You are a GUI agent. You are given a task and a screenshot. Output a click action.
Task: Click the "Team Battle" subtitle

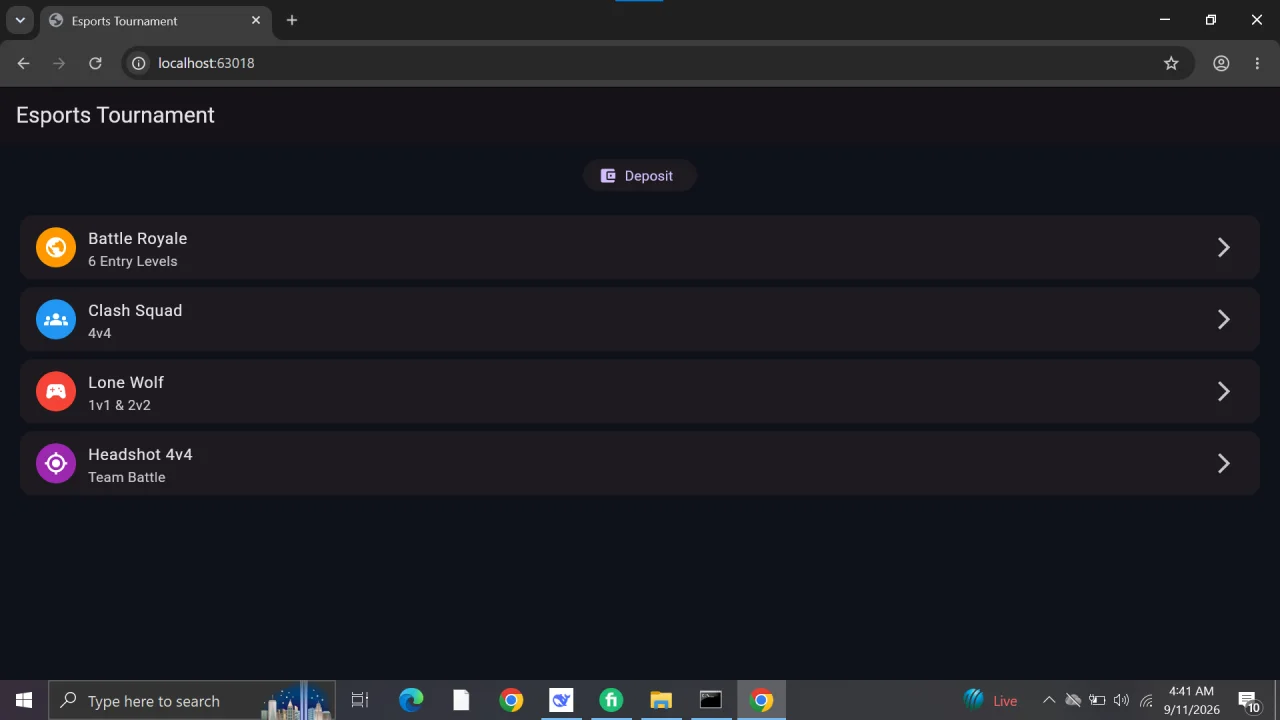click(127, 477)
